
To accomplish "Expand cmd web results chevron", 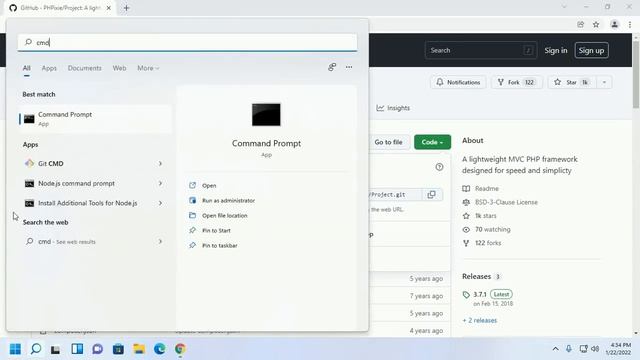I will [160, 242].
